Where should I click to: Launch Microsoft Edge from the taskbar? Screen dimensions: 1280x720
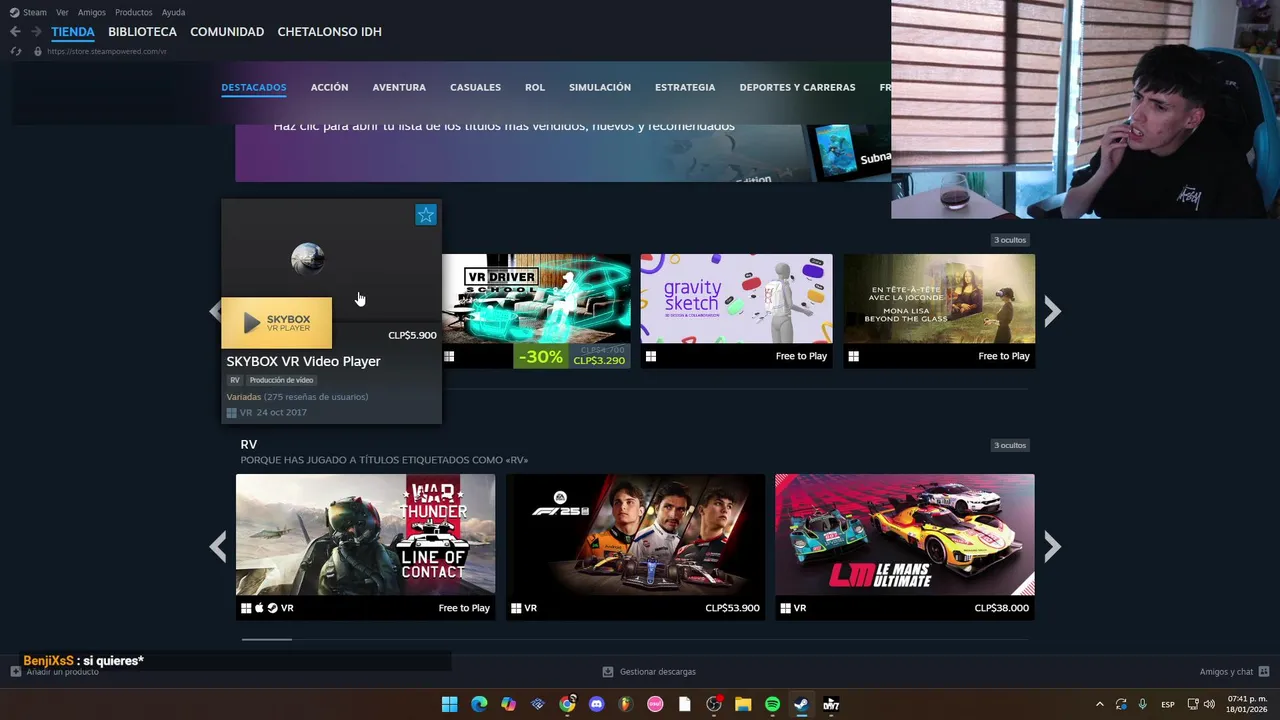click(479, 704)
